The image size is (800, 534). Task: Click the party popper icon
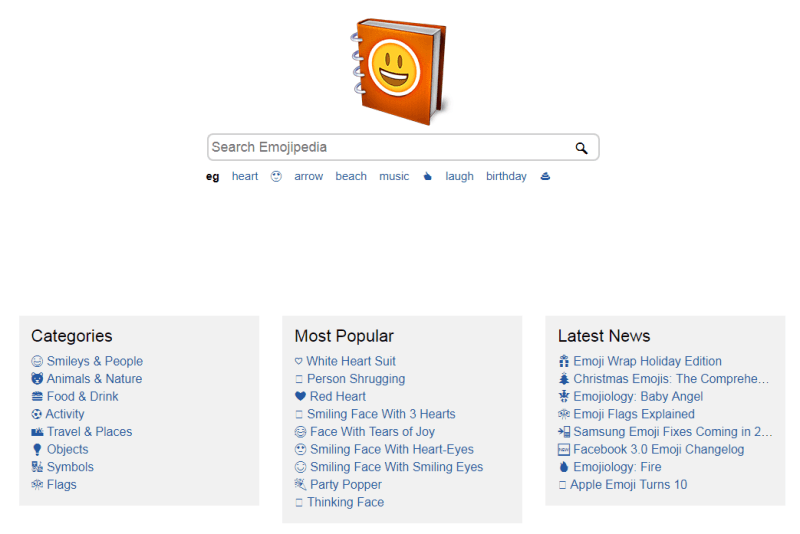pyautogui.click(x=301, y=485)
